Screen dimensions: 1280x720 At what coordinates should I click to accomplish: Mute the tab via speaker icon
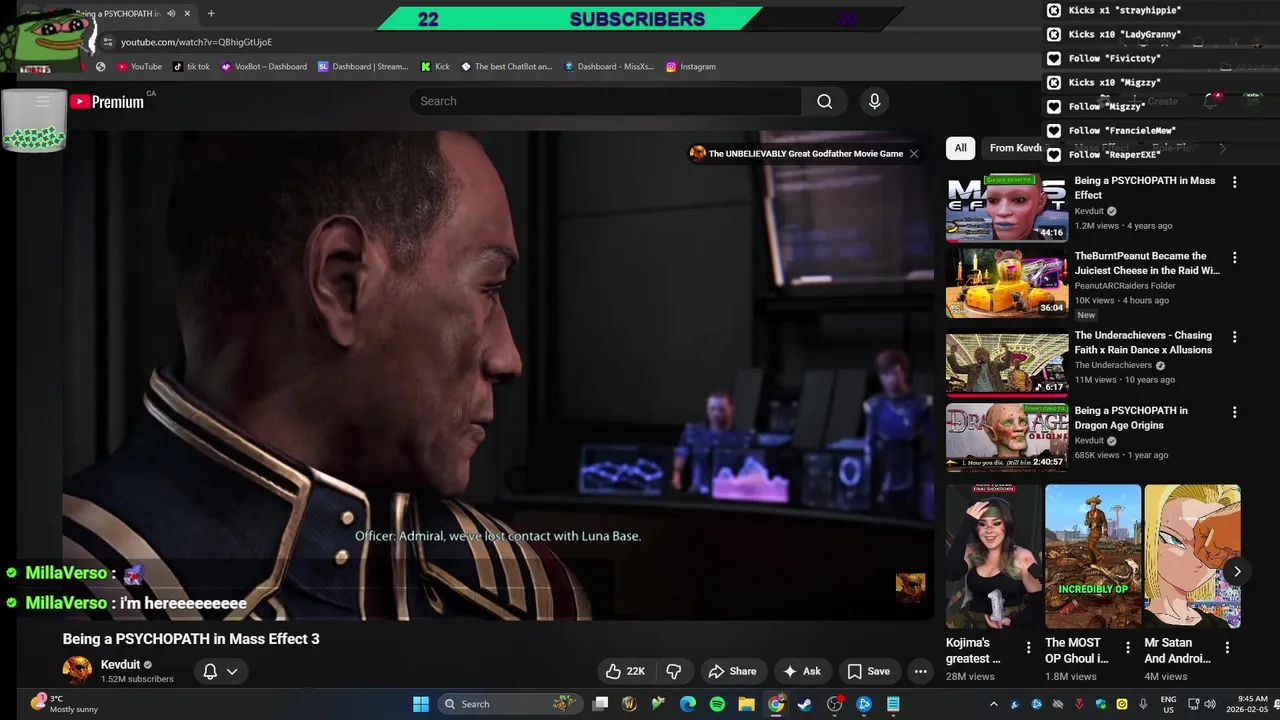[171, 14]
